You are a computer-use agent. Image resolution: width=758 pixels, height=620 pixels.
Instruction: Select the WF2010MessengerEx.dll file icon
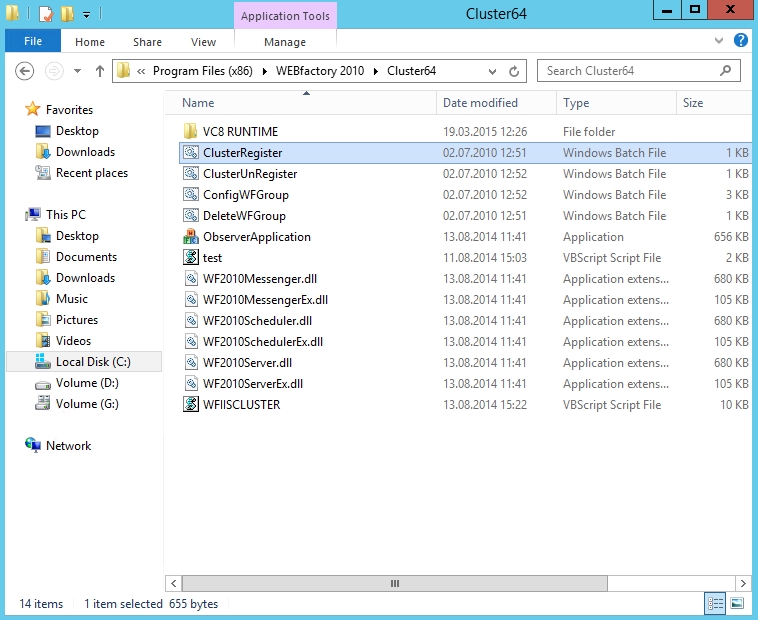[190, 300]
